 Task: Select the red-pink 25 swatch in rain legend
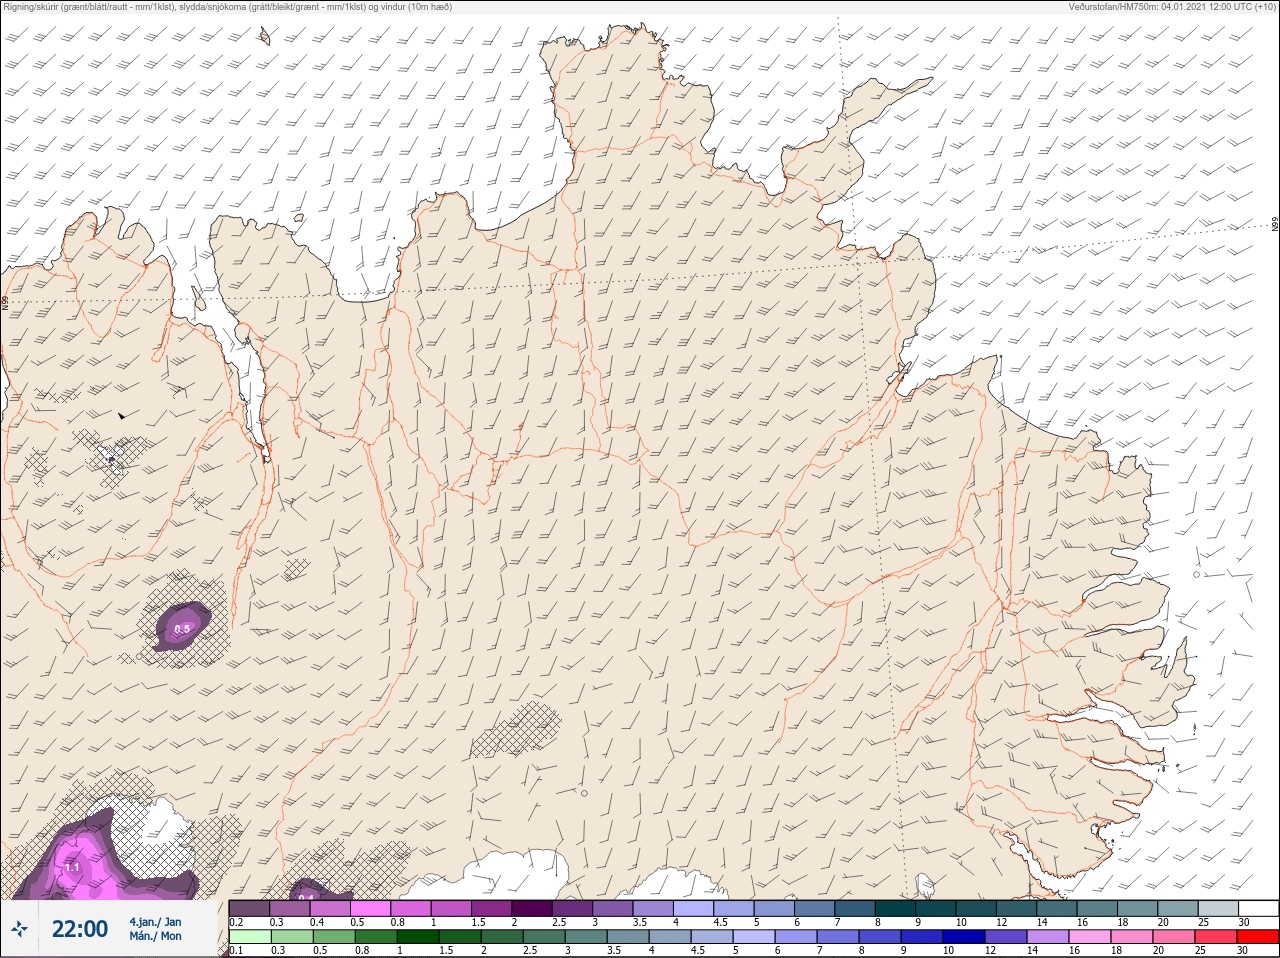1216,937
